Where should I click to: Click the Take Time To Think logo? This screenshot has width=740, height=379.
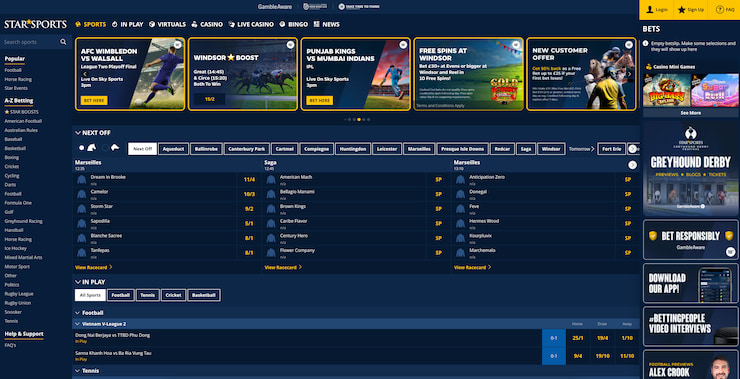pyautogui.click(x=359, y=7)
